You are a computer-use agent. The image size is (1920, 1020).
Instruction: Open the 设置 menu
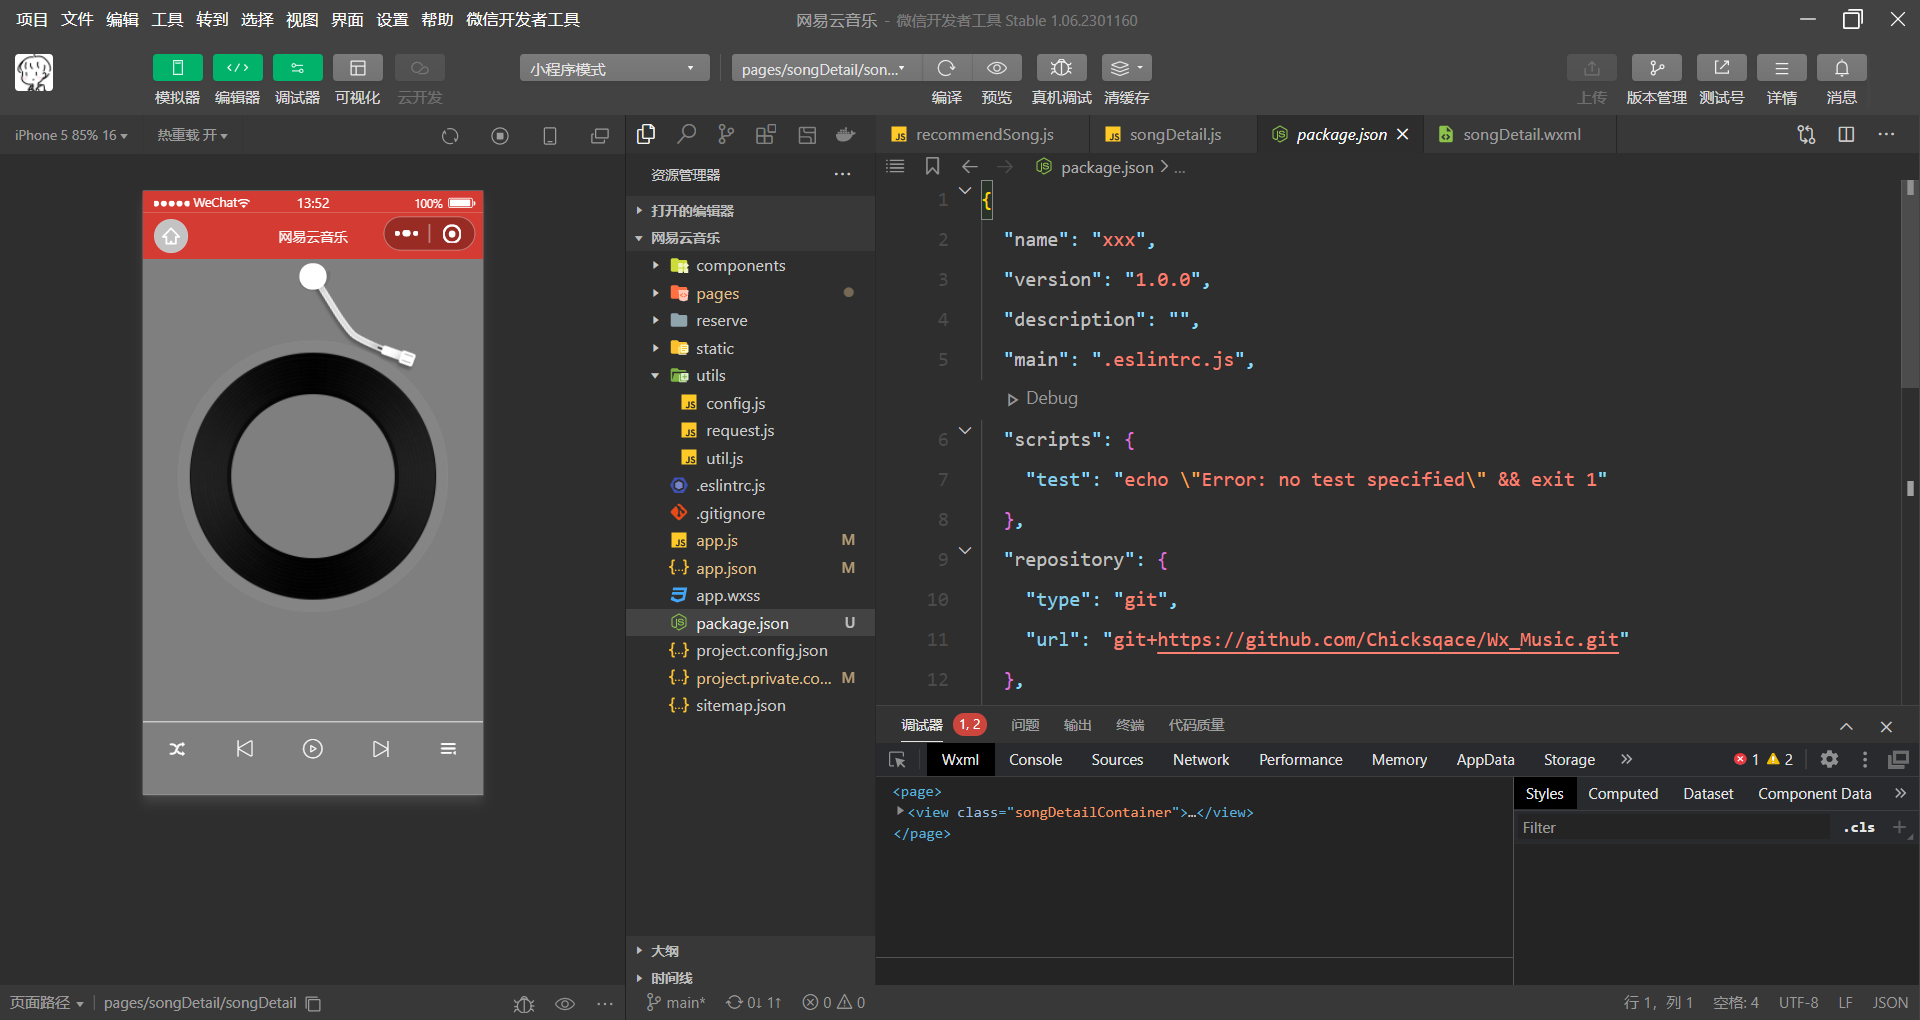(392, 20)
